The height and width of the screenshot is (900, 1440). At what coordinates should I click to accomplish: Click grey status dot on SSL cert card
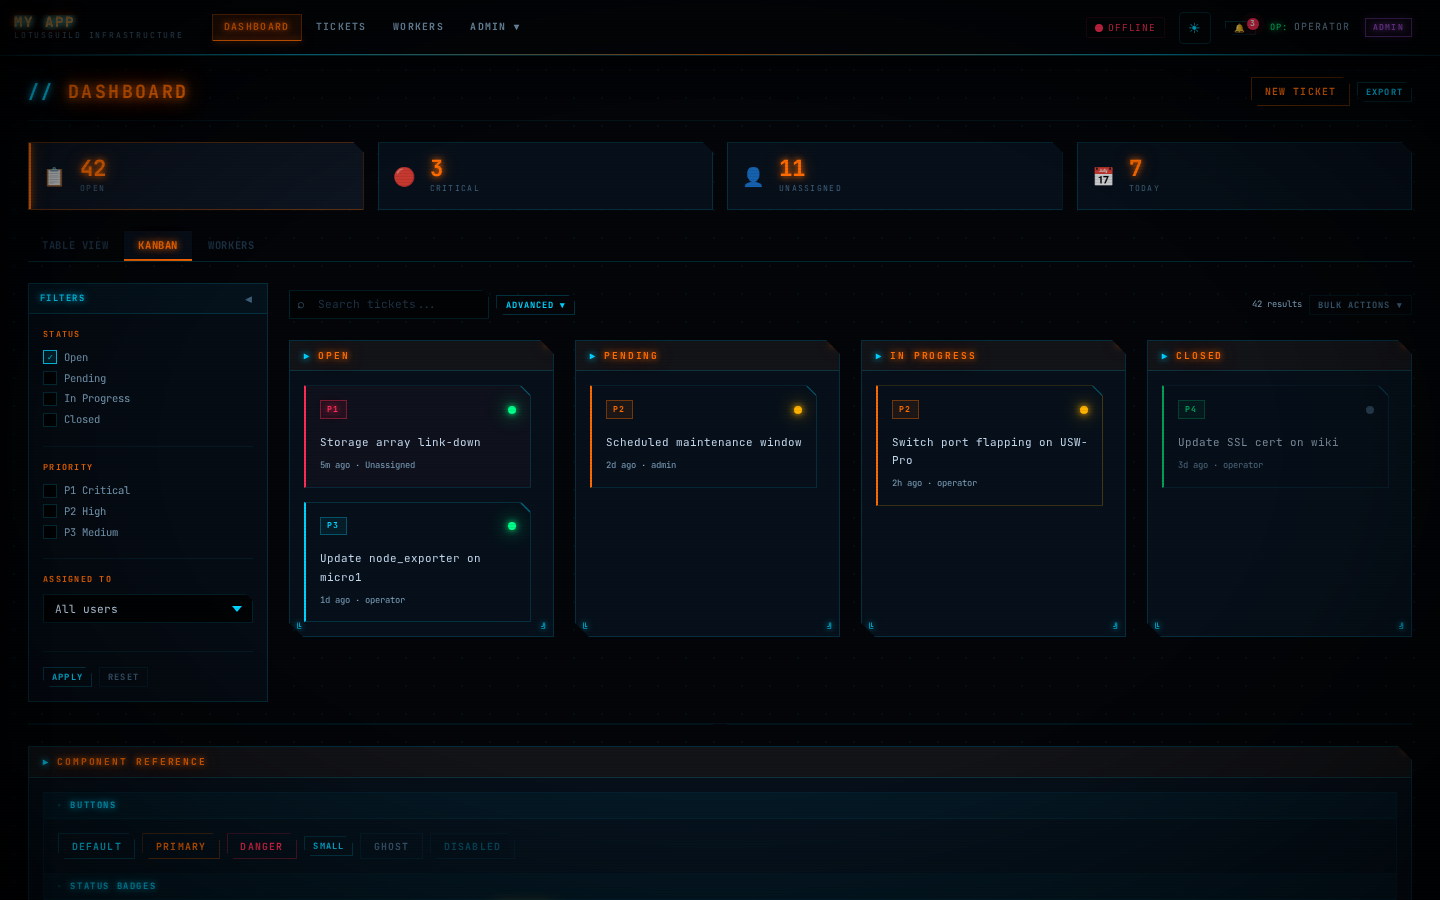(1370, 410)
